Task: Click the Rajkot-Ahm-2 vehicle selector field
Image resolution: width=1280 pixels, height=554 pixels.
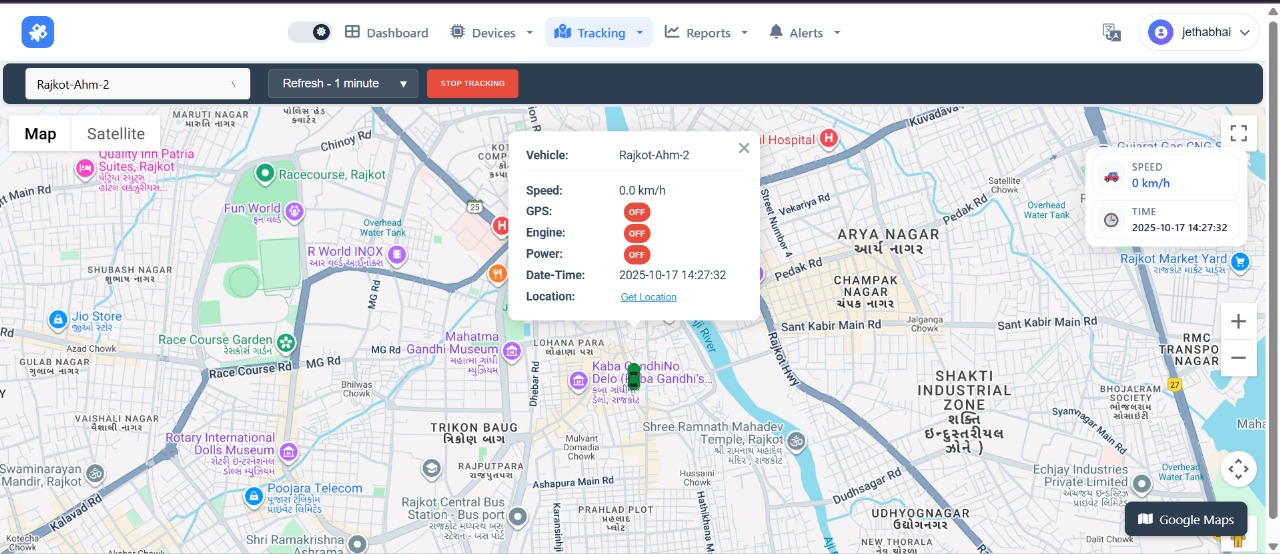Action: coord(137,84)
